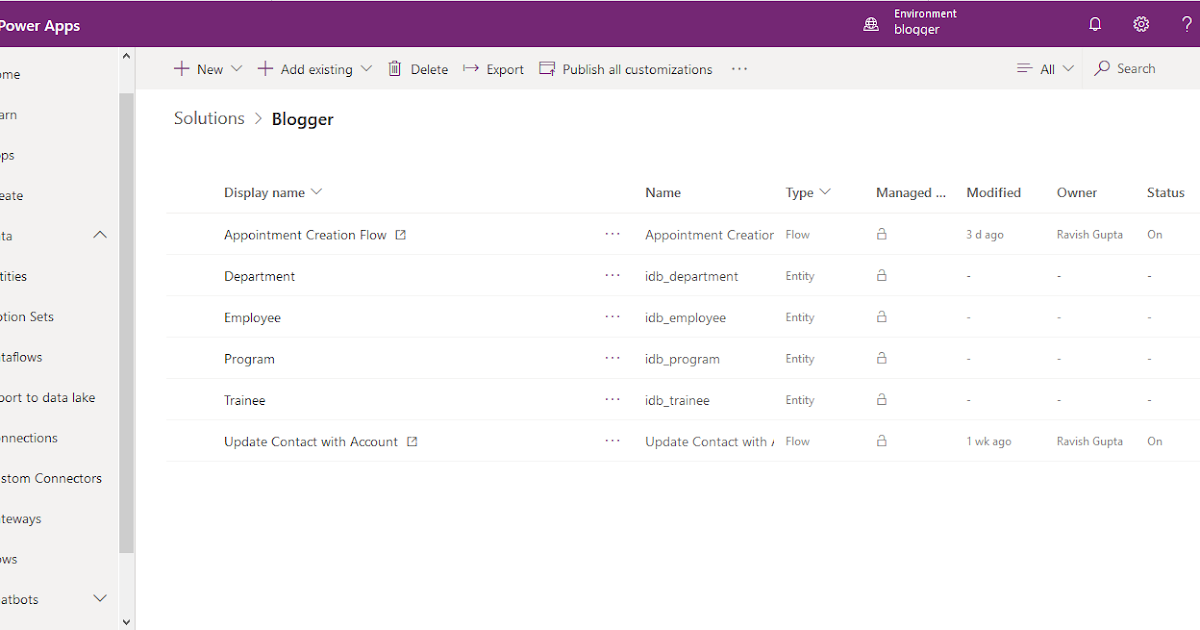The height and width of the screenshot is (630, 1200).
Task: Click the more commands ellipsis in the toolbar
Action: [x=739, y=68]
